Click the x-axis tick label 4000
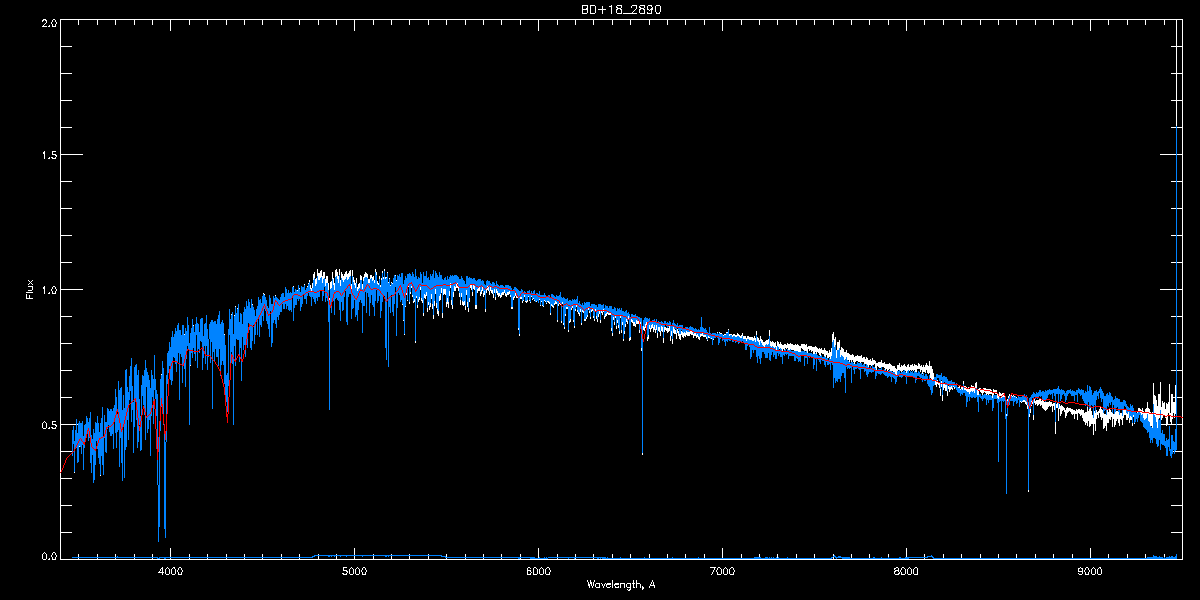This screenshot has height=600, width=1200. (x=170, y=572)
